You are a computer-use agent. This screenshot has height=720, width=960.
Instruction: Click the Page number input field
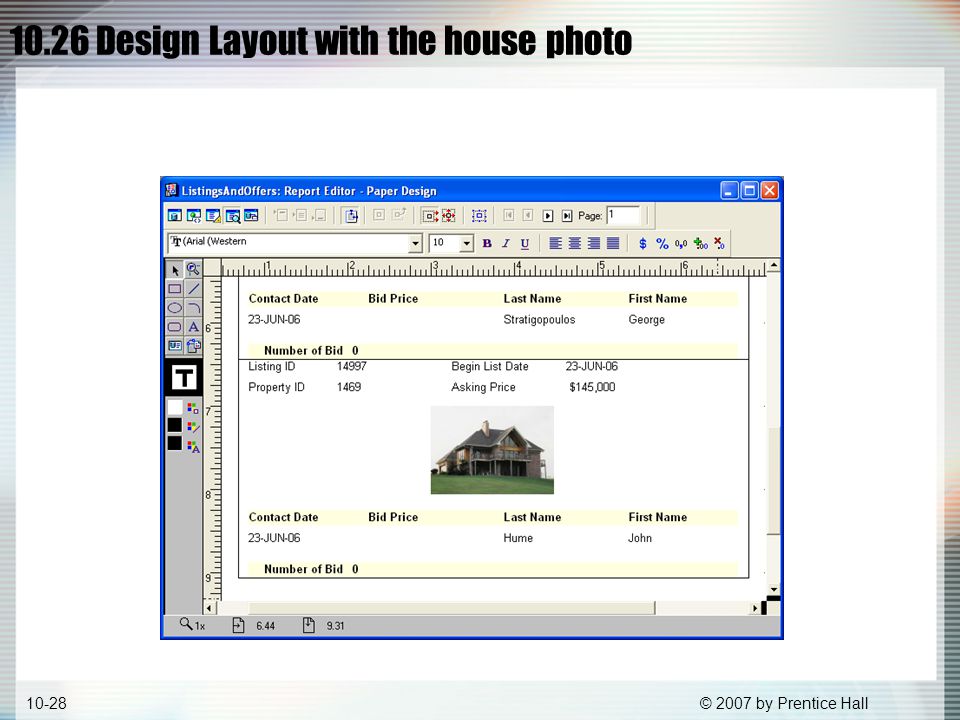[623, 216]
